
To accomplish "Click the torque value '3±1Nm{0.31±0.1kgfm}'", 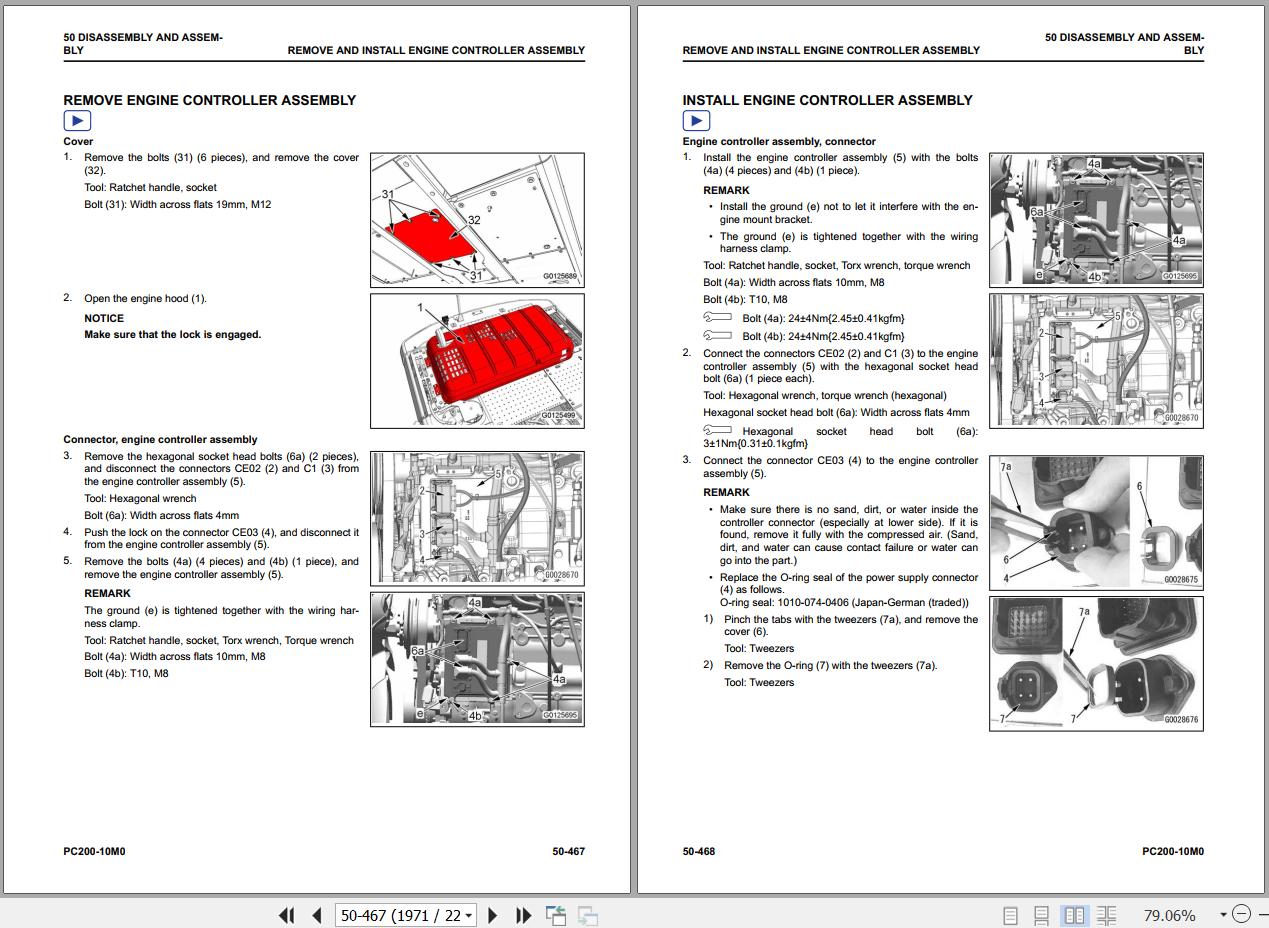I will [755, 443].
